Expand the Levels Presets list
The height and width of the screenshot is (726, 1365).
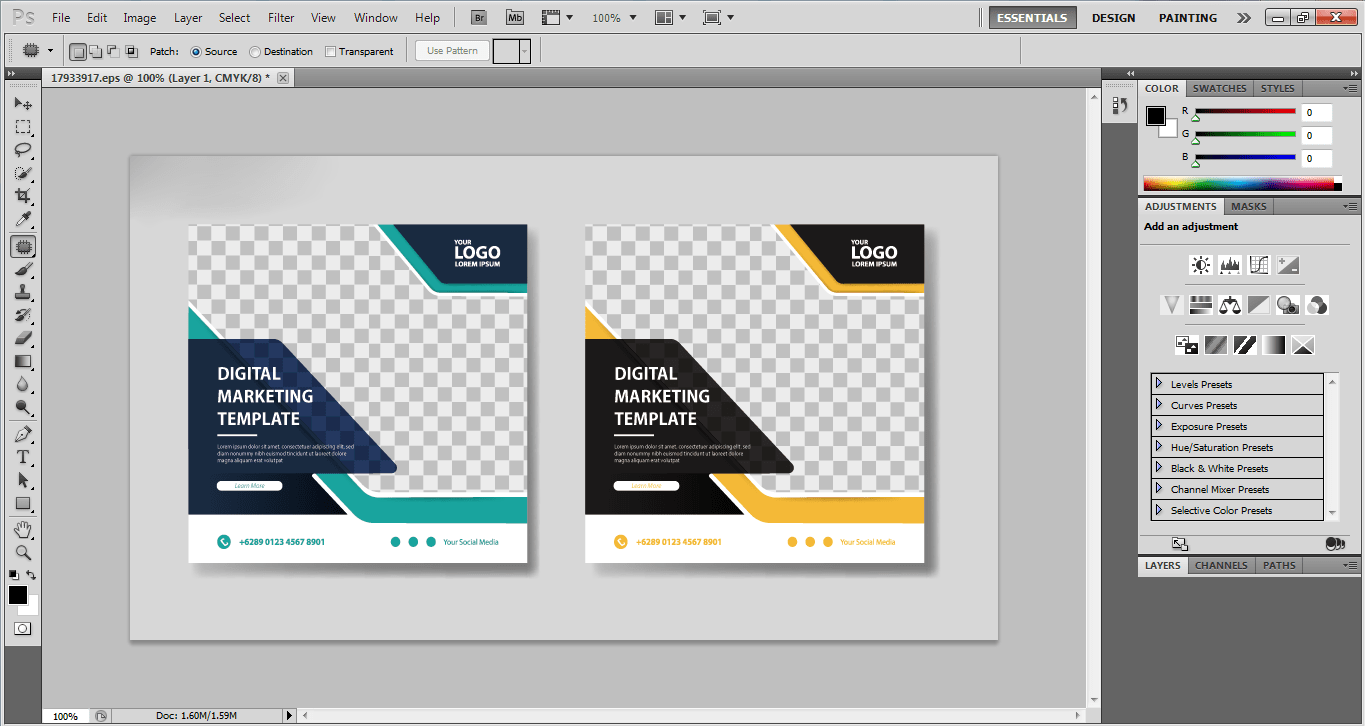tap(1159, 384)
